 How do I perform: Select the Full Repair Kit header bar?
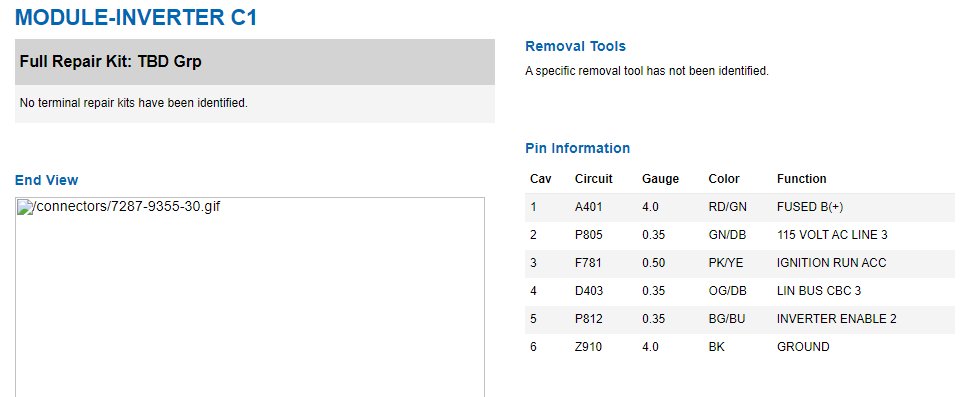coord(255,62)
